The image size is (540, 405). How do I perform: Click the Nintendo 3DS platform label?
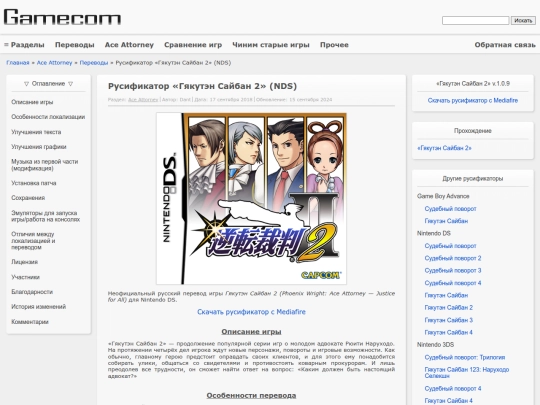[x=436, y=345]
